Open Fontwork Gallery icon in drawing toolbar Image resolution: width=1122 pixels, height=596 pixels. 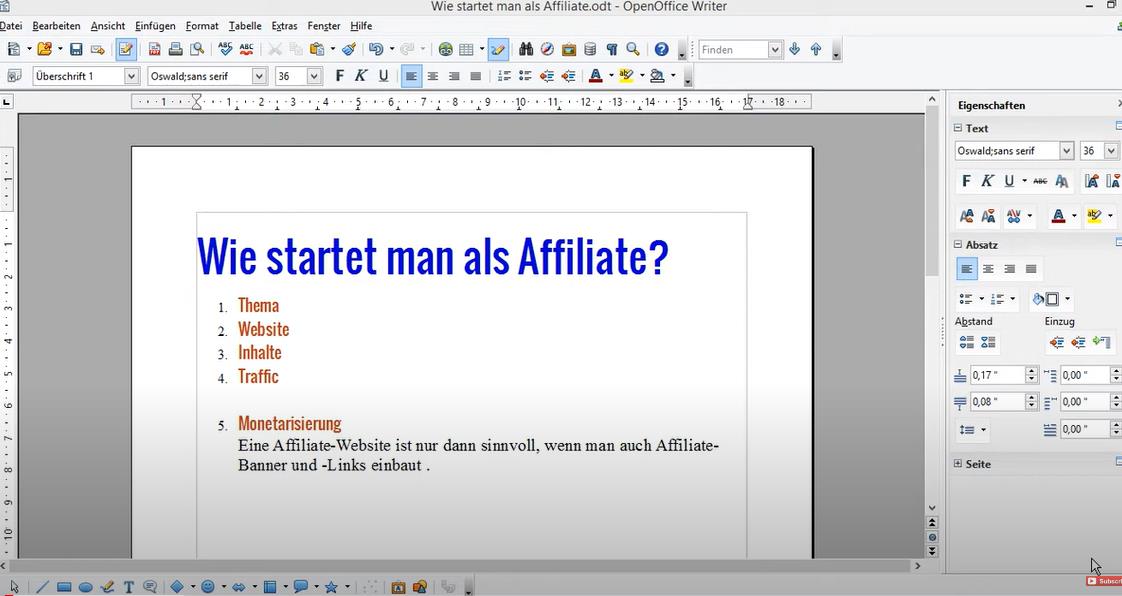[x=399, y=587]
